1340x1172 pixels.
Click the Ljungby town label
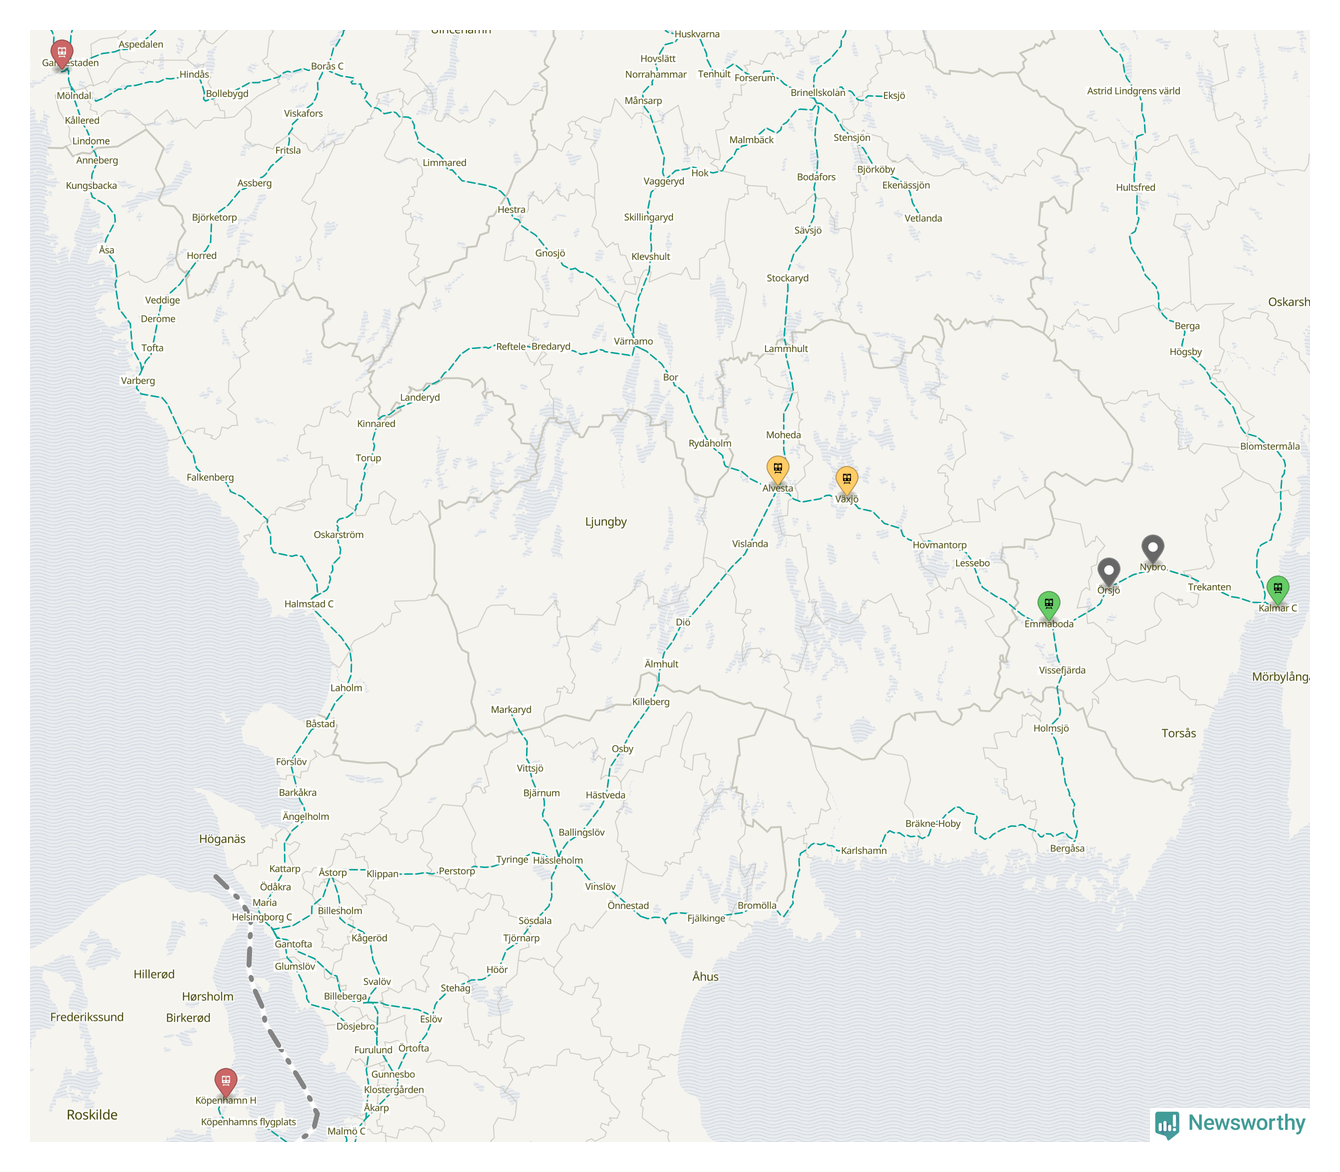click(x=606, y=522)
